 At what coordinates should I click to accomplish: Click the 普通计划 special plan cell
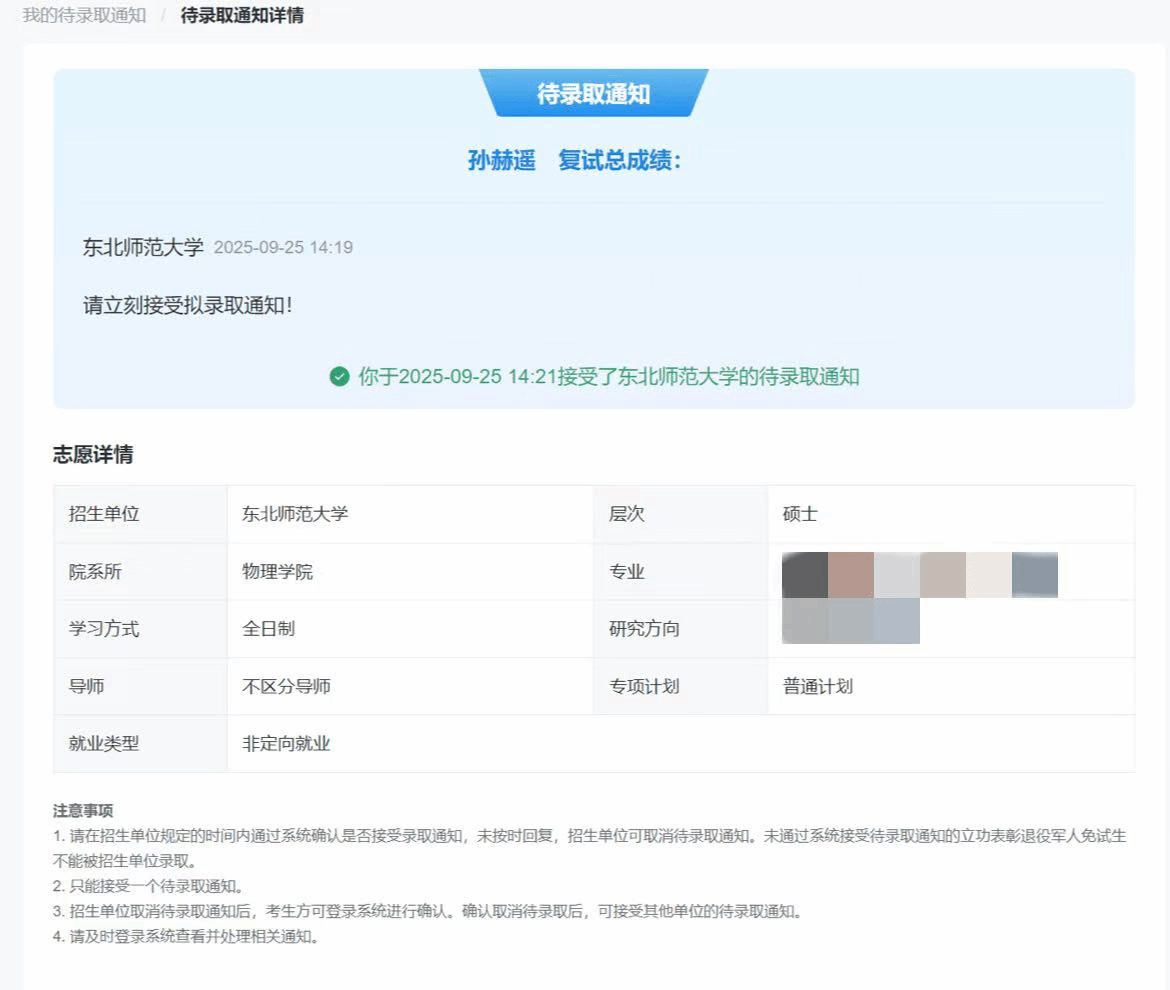tap(817, 686)
